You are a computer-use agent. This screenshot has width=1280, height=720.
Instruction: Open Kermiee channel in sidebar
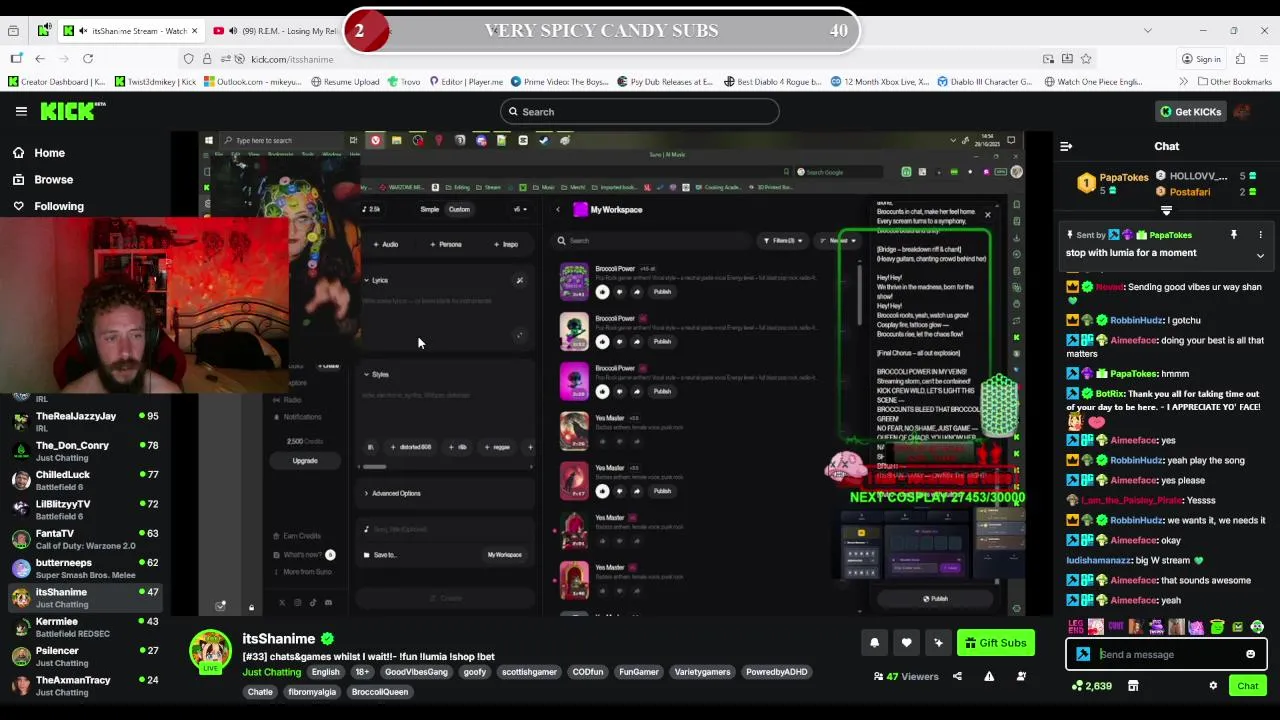[84, 627]
